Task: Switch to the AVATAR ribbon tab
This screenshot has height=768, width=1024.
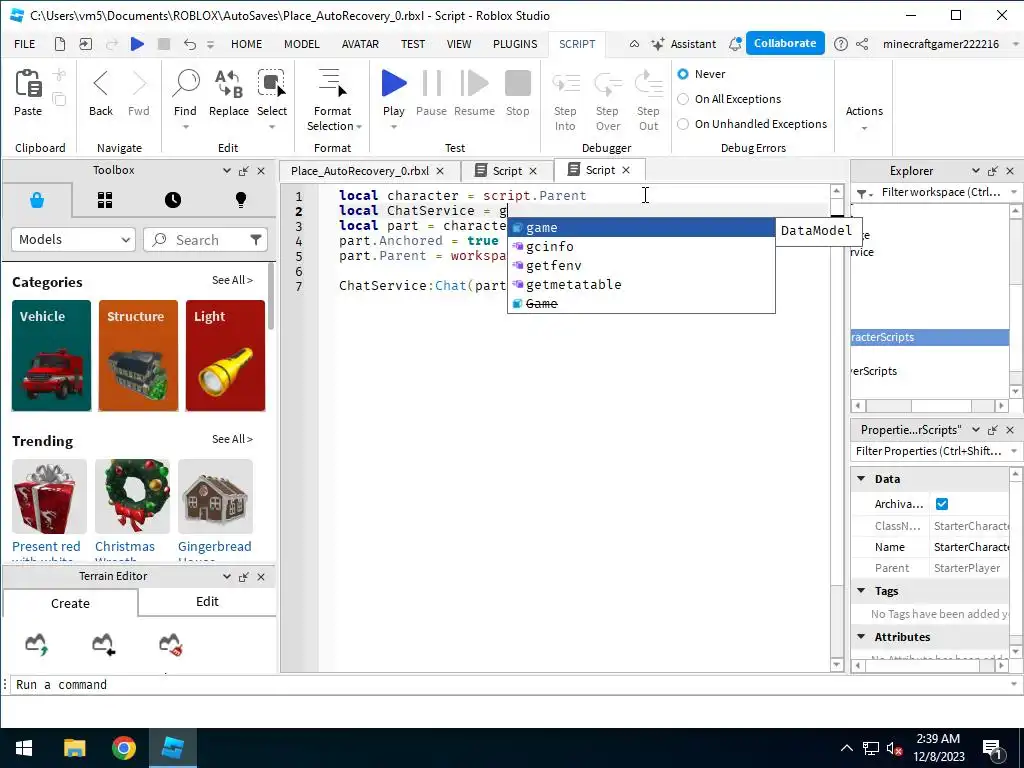Action: [360, 44]
